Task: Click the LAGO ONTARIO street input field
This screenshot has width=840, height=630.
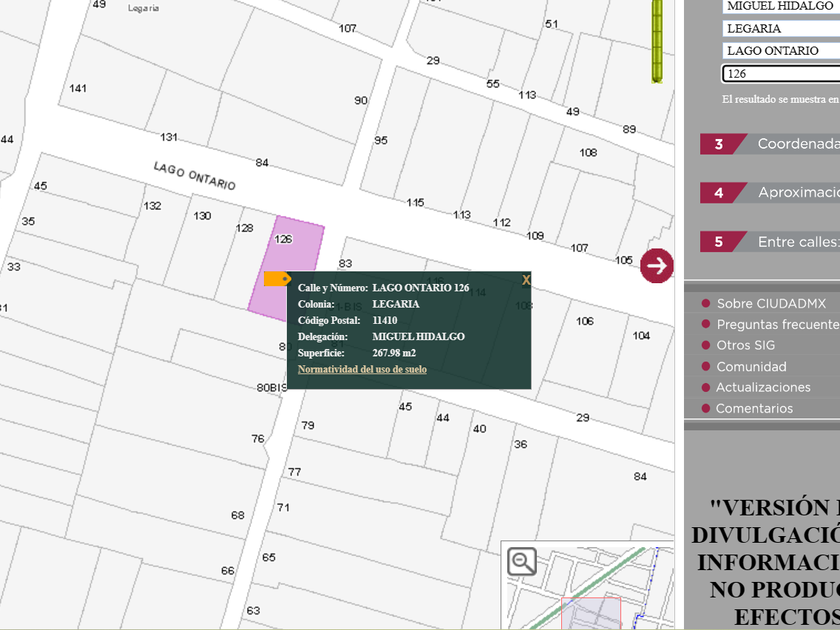Action: (780, 51)
